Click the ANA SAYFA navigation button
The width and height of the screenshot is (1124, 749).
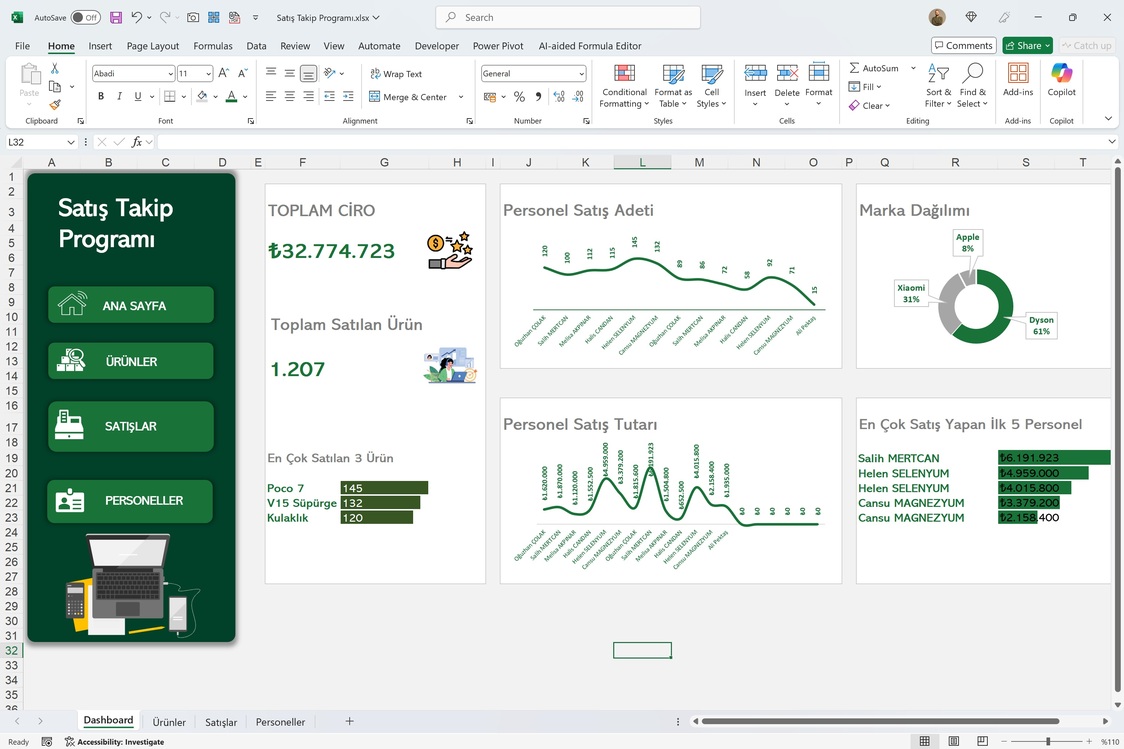click(x=131, y=305)
